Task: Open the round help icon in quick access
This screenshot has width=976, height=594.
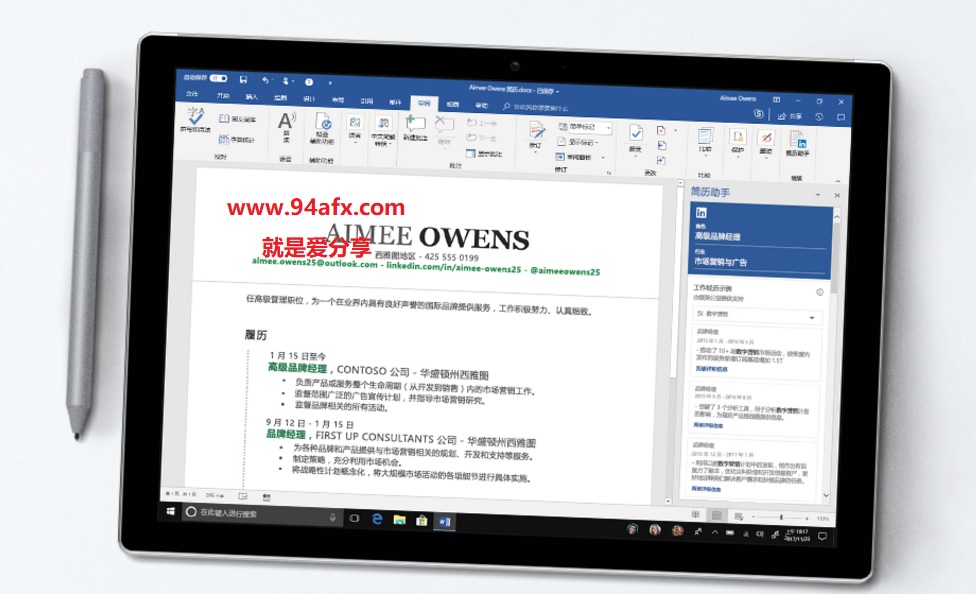Action: 309,82
